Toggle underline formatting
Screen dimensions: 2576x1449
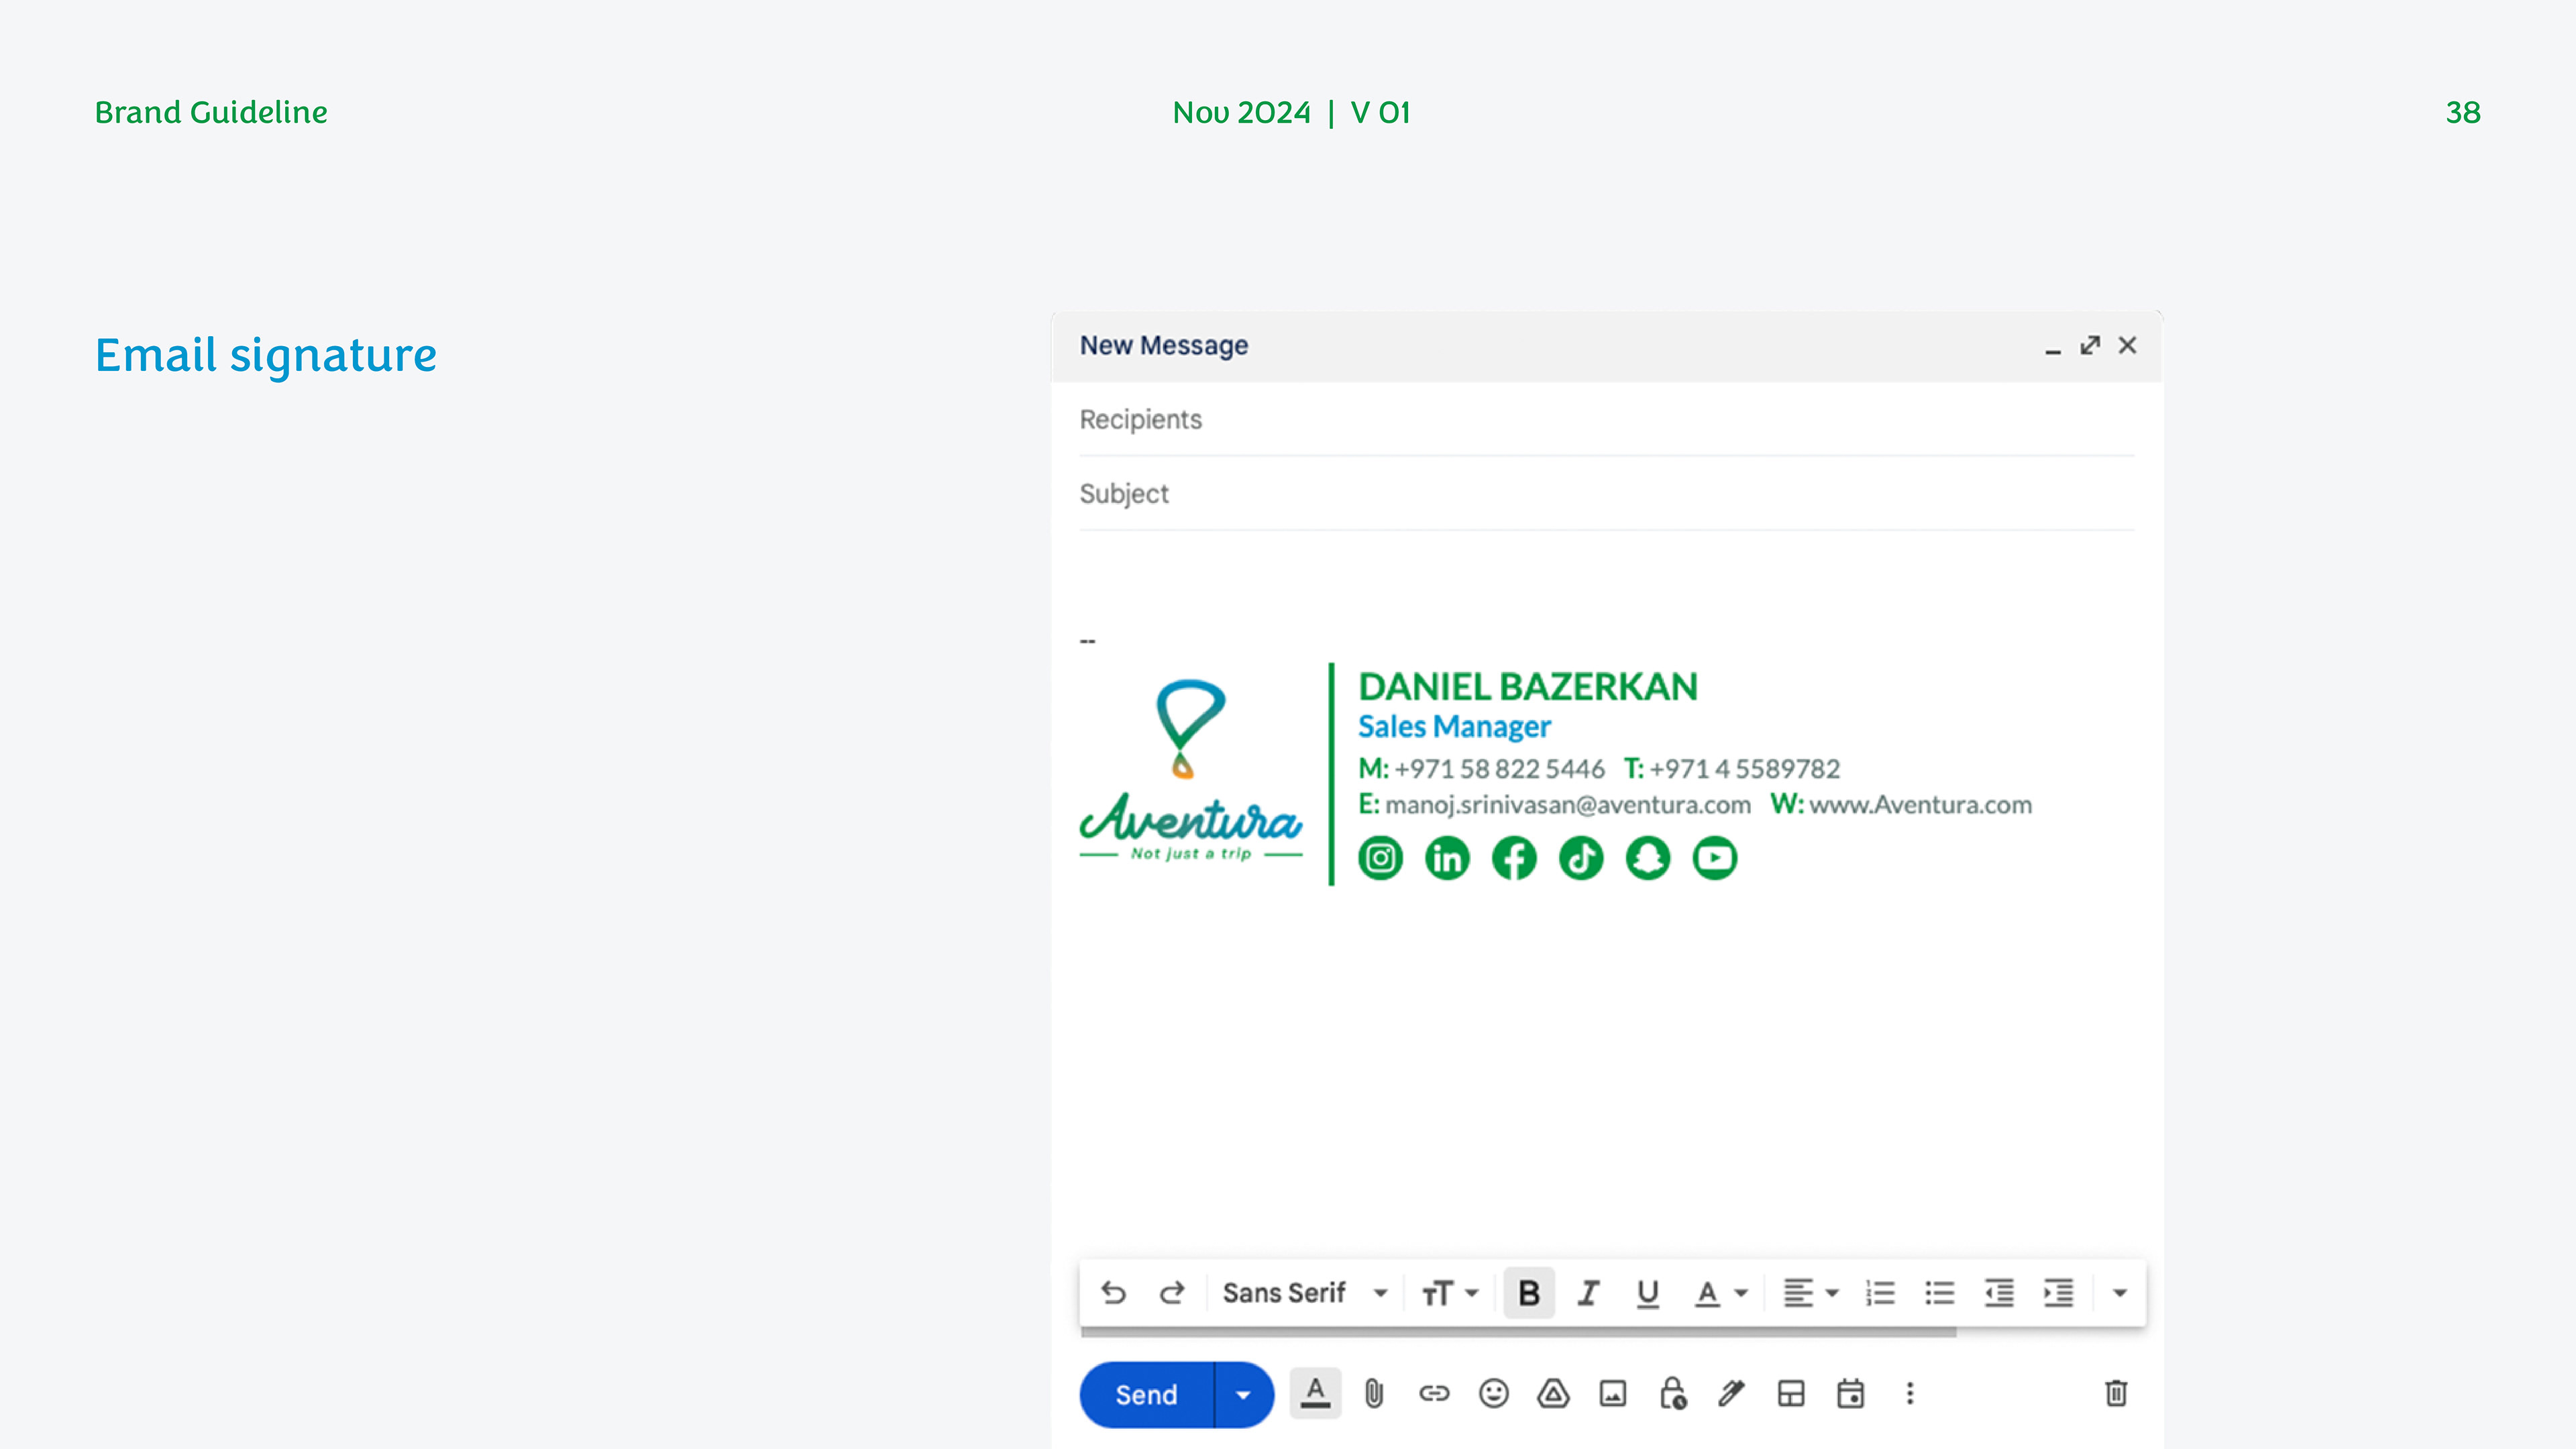click(1647, 1293)
